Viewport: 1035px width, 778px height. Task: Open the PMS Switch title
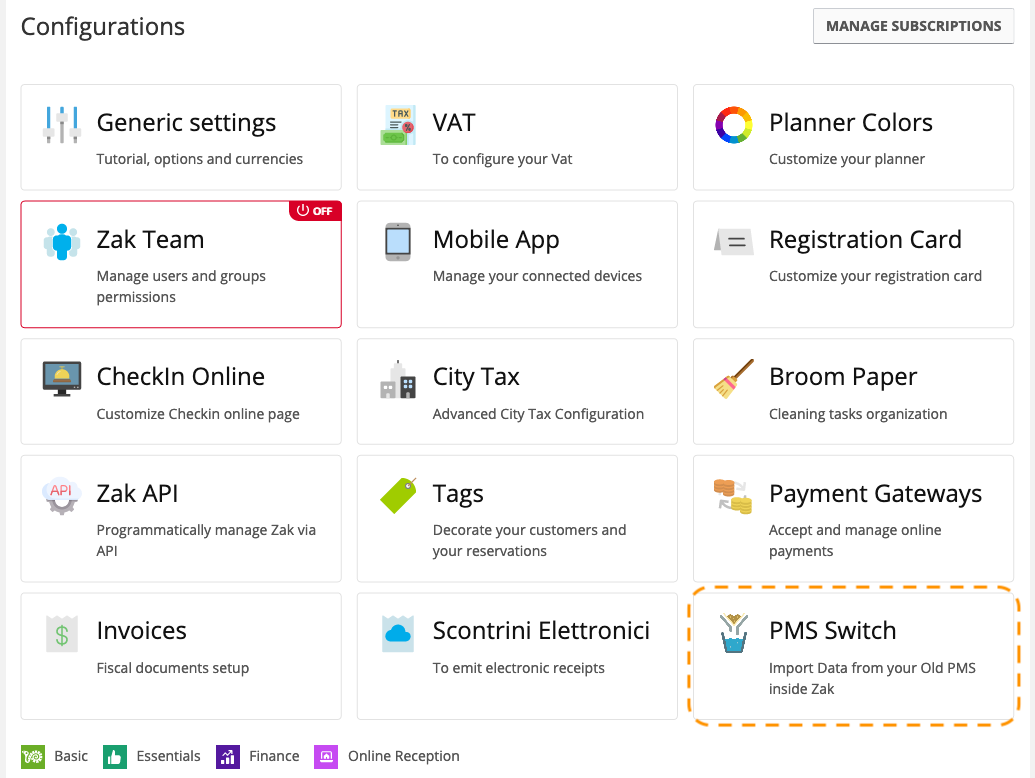832,631
